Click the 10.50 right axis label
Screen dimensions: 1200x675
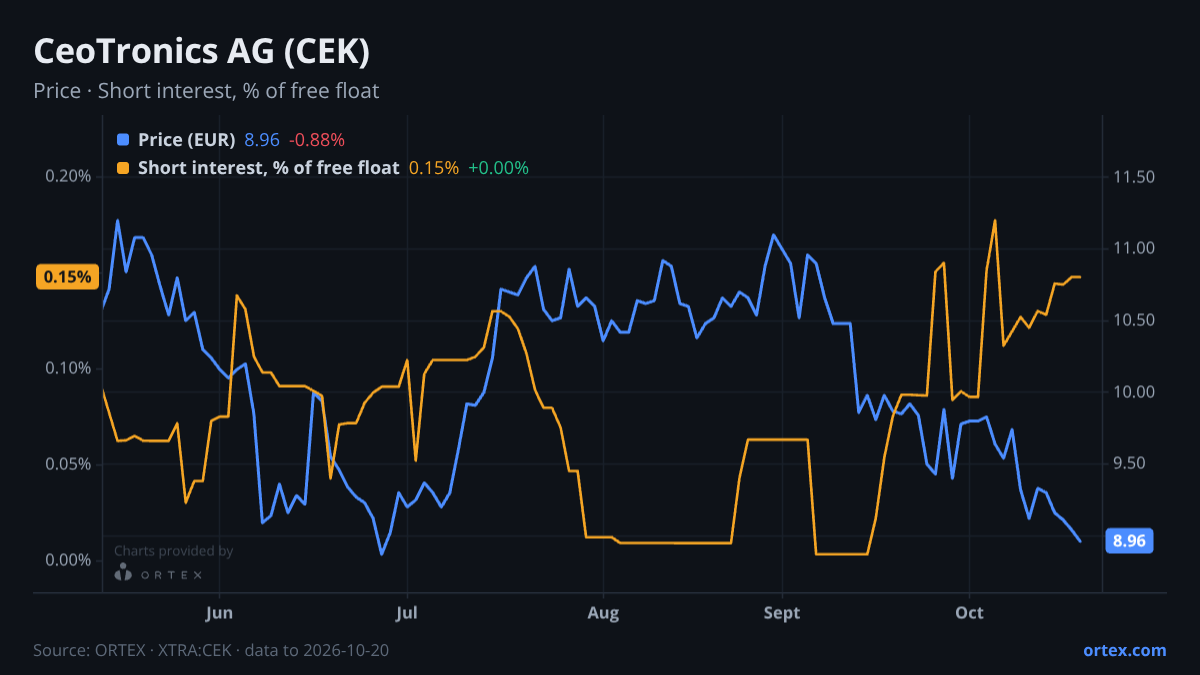pyautogui.click(x=1133, y=321)
